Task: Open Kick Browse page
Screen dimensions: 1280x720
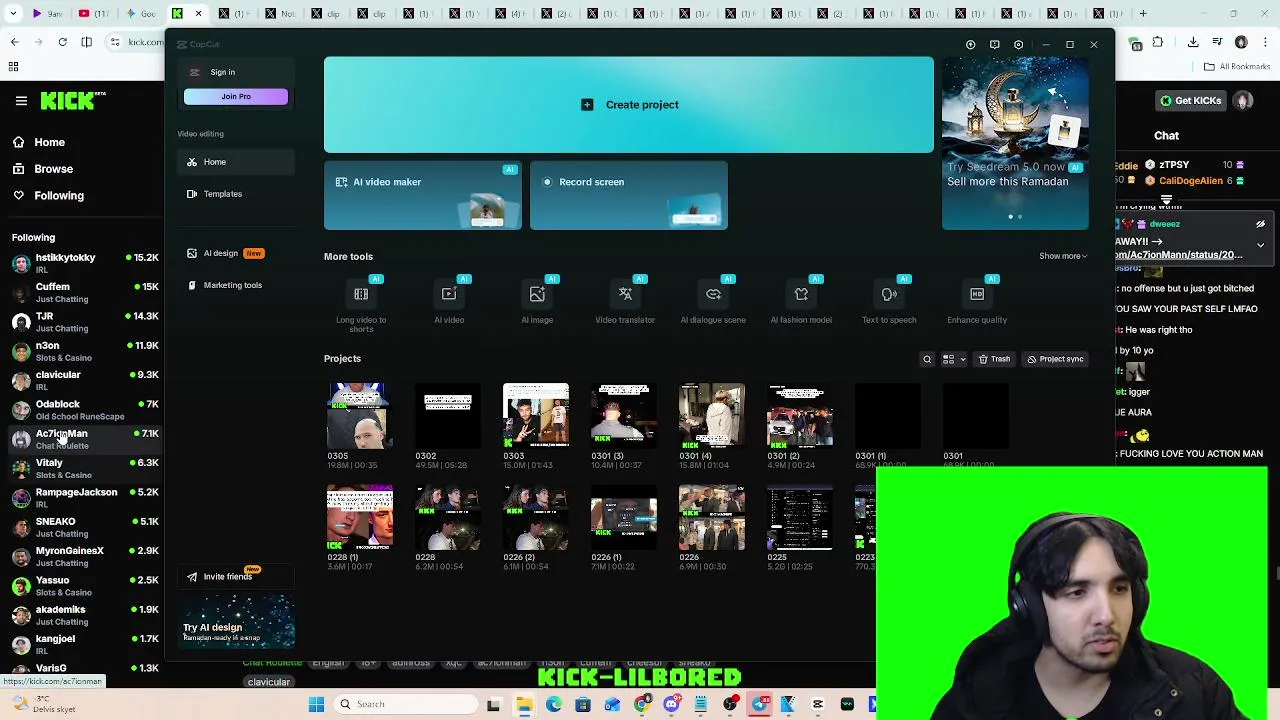Action: (43, 169)
